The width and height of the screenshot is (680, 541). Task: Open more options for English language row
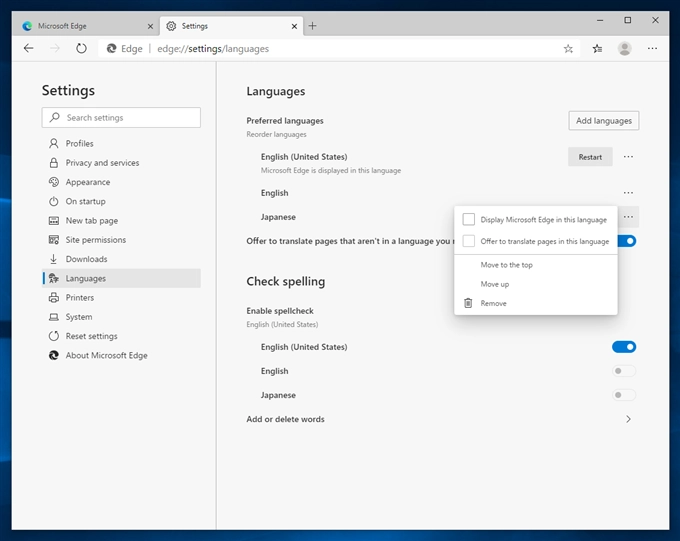pyautogui.click(x=628, y=193)
